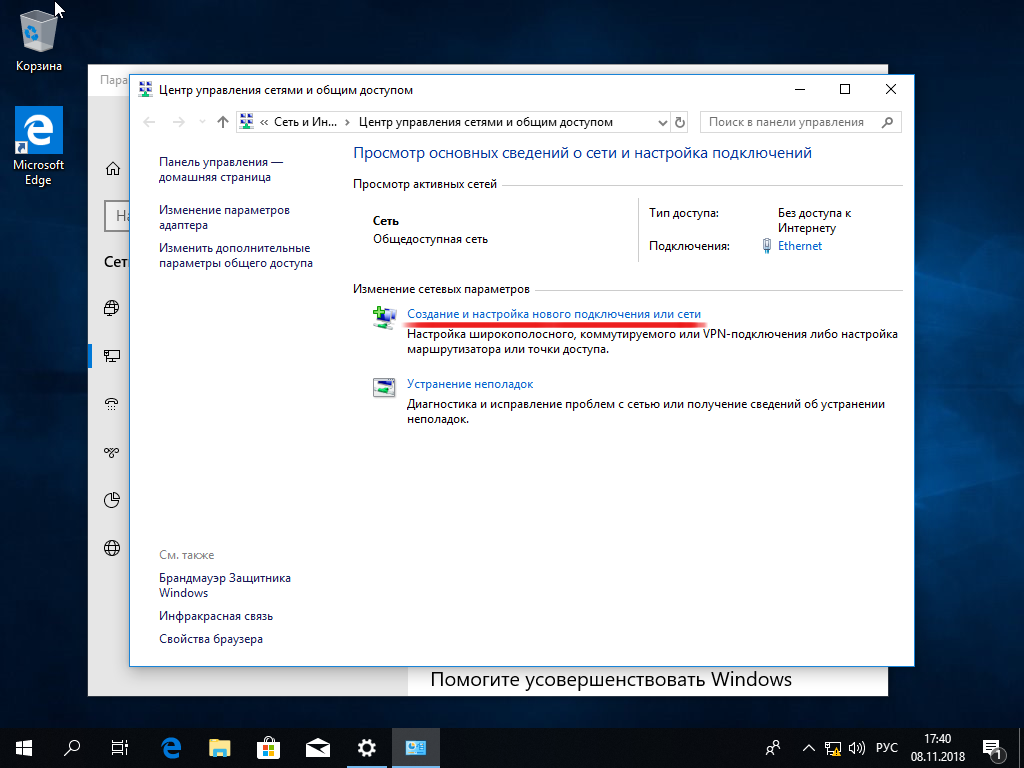1024x768 pixels.
Task: Select the dial-up icon in Settings sidebar
Action: click(112, 404)
